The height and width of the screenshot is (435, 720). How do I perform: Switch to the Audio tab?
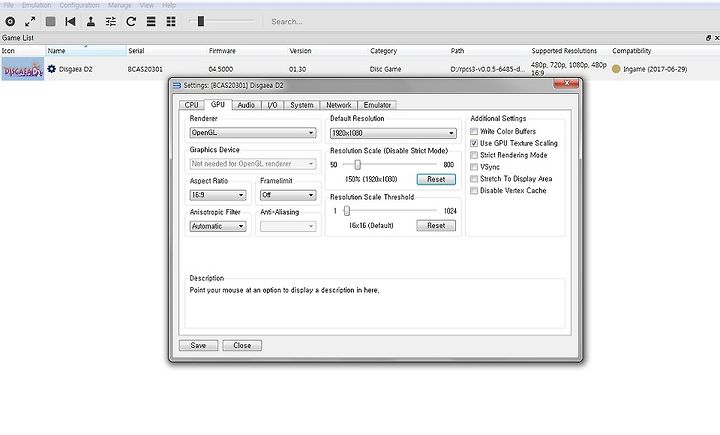[x=246, y=105]
